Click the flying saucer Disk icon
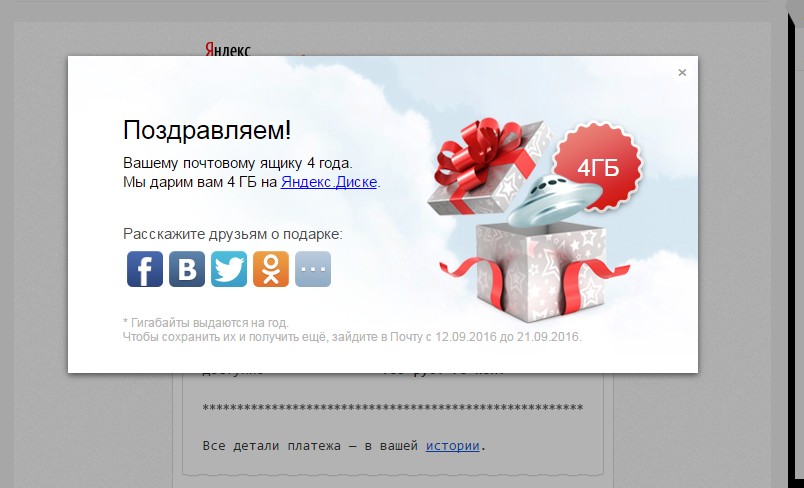 [554, 199]
